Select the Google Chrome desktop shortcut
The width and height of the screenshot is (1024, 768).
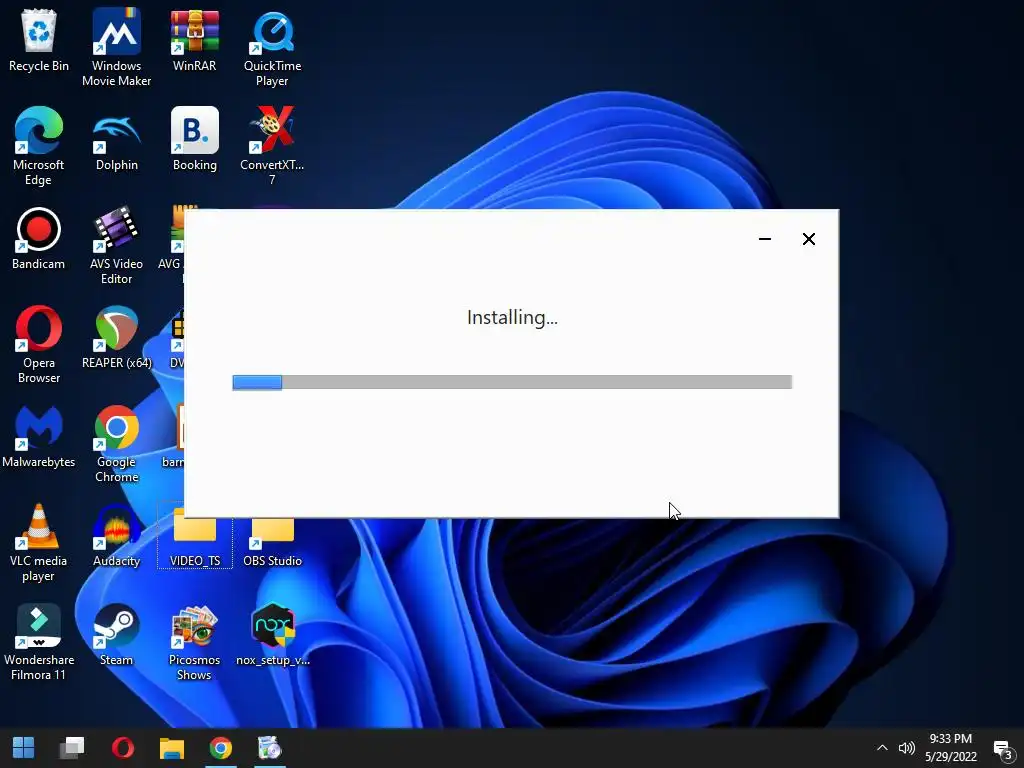point(116,444)
